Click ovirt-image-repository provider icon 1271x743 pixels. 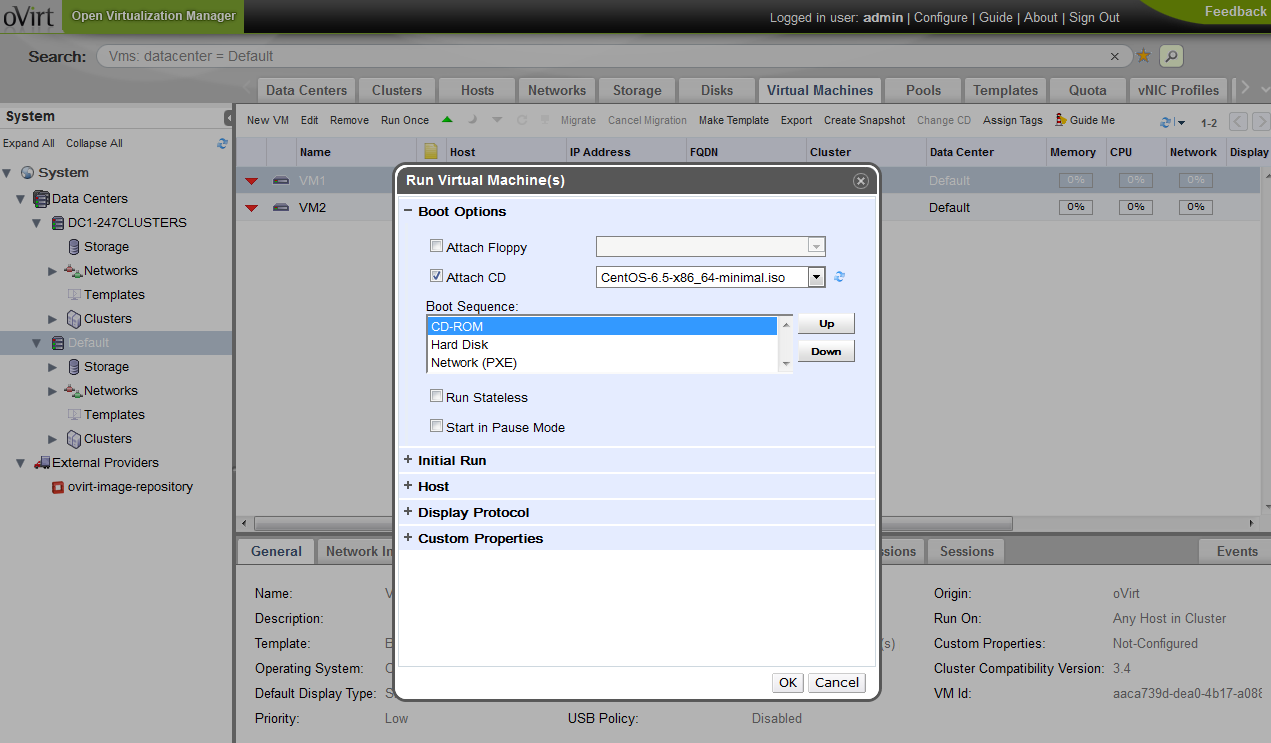click(58, 487)
